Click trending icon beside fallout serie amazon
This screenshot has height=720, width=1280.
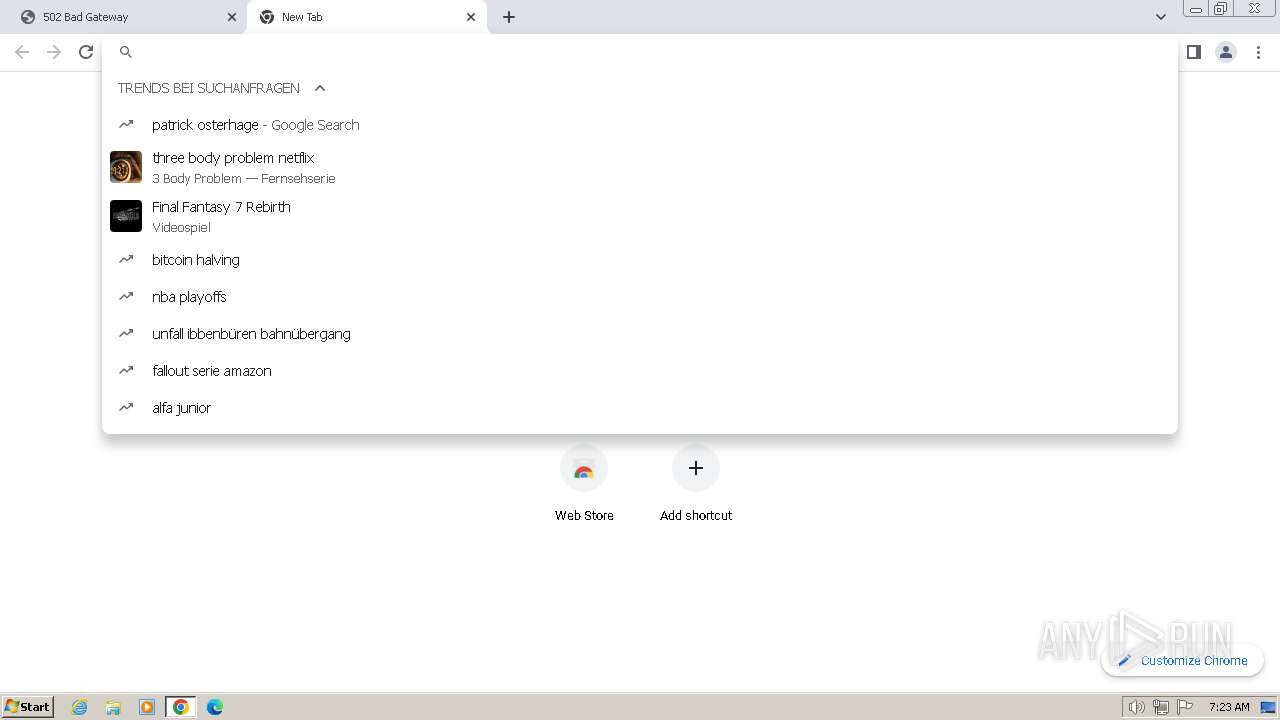pos(126,371)
